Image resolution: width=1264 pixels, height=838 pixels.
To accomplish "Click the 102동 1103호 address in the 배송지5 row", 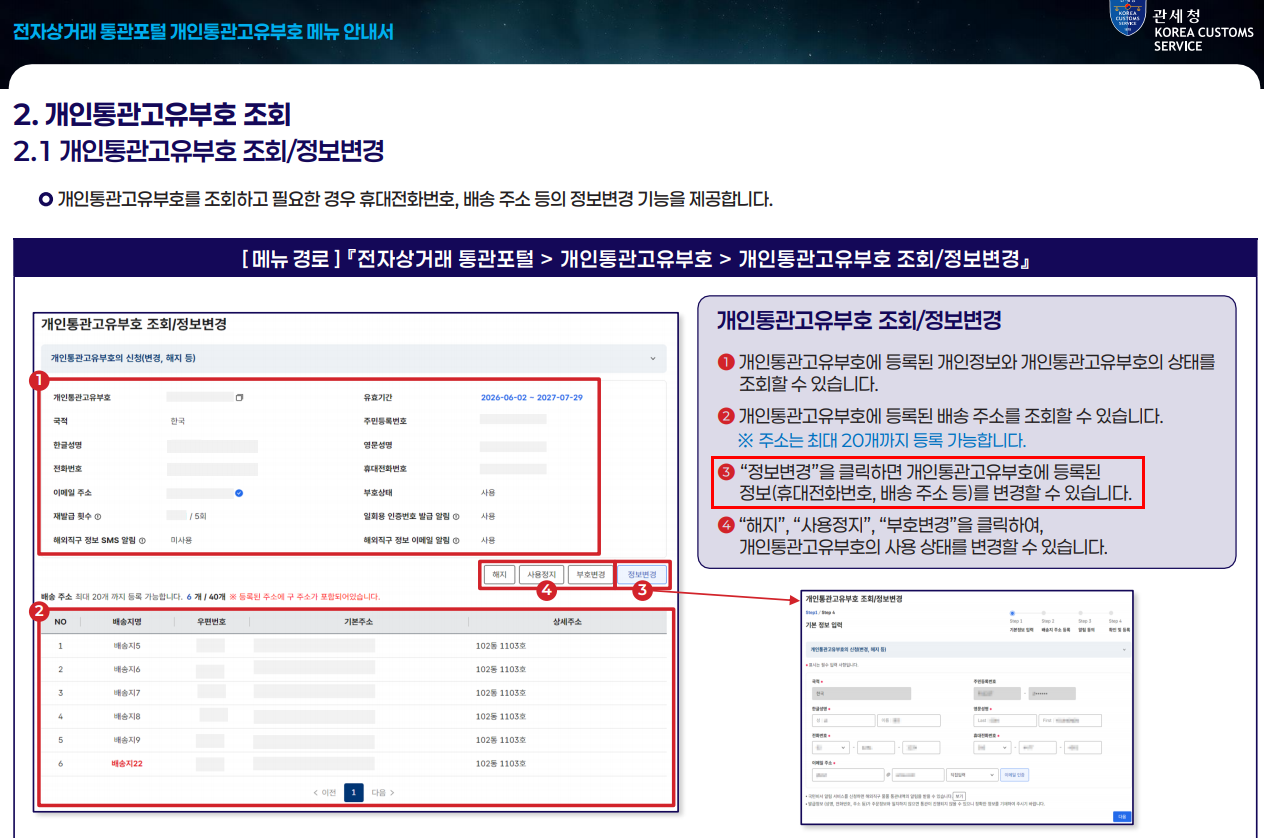I will click(x=500, y=646).
